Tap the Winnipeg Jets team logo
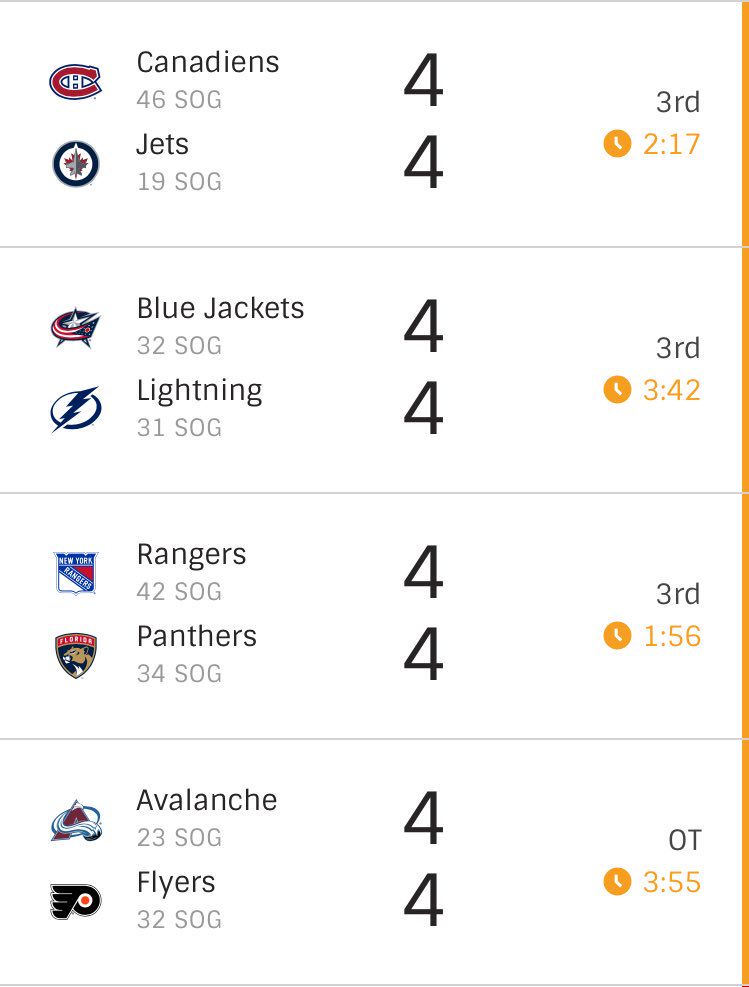The height and width of the screenshot is (987, 749). pos(76,164)
